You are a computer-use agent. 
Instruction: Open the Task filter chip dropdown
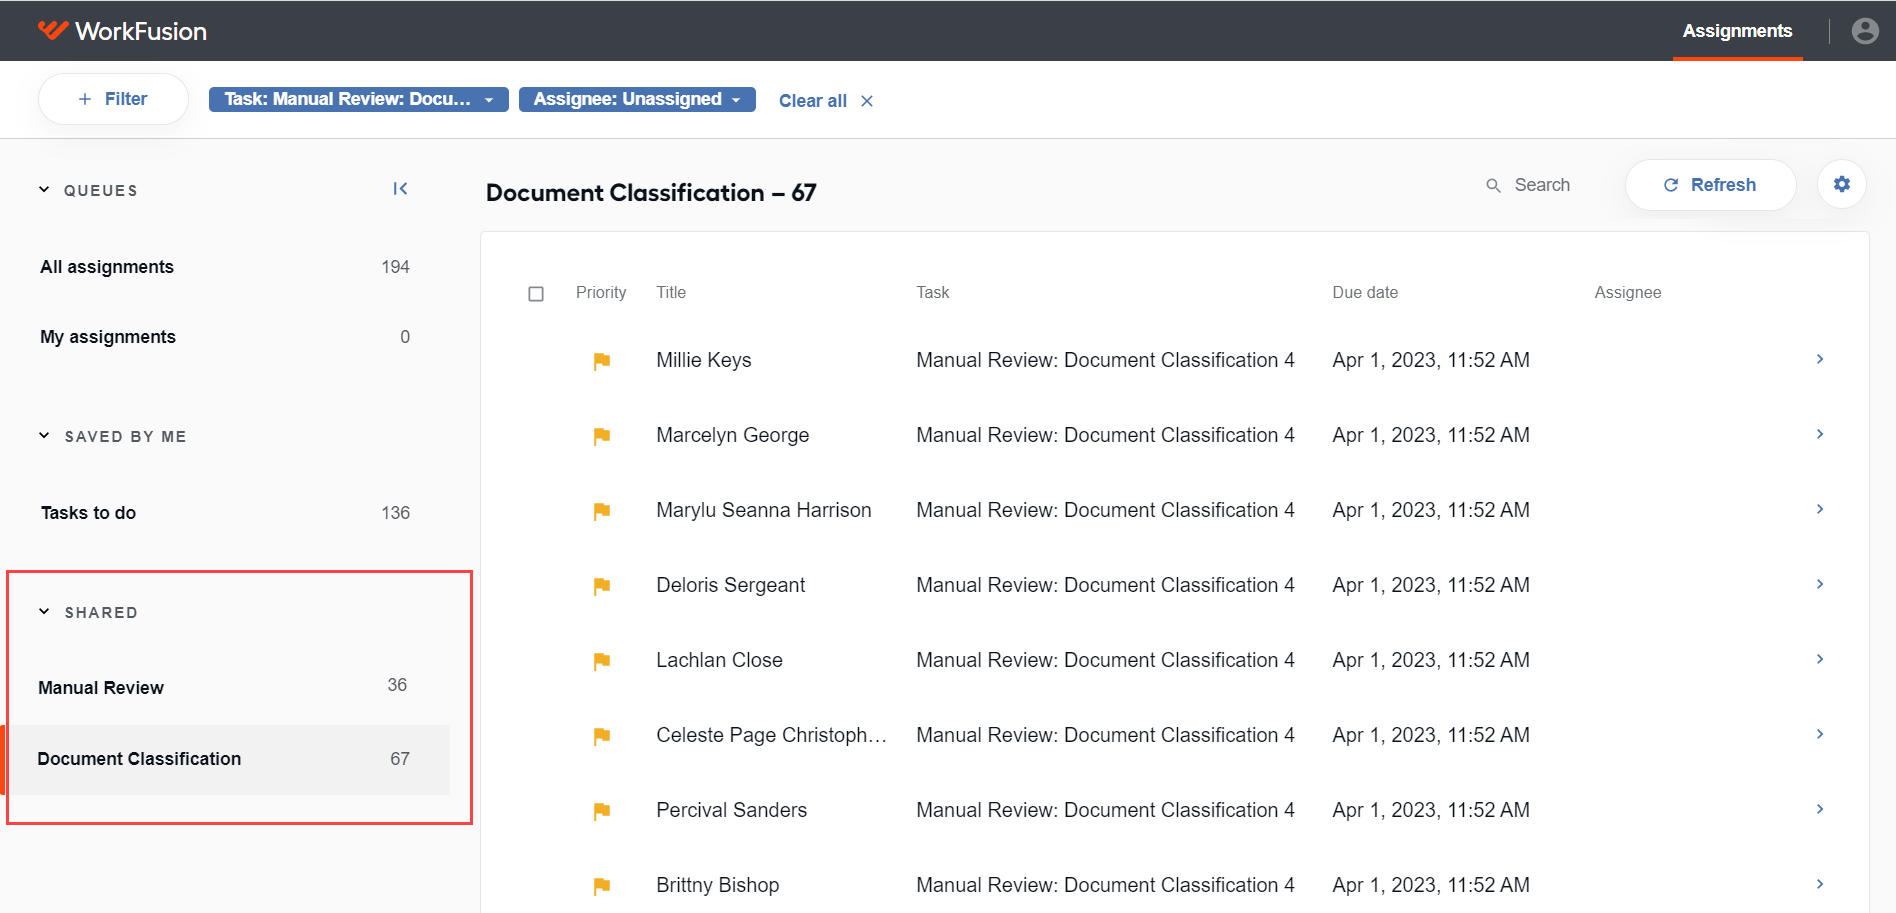(358, 99)
